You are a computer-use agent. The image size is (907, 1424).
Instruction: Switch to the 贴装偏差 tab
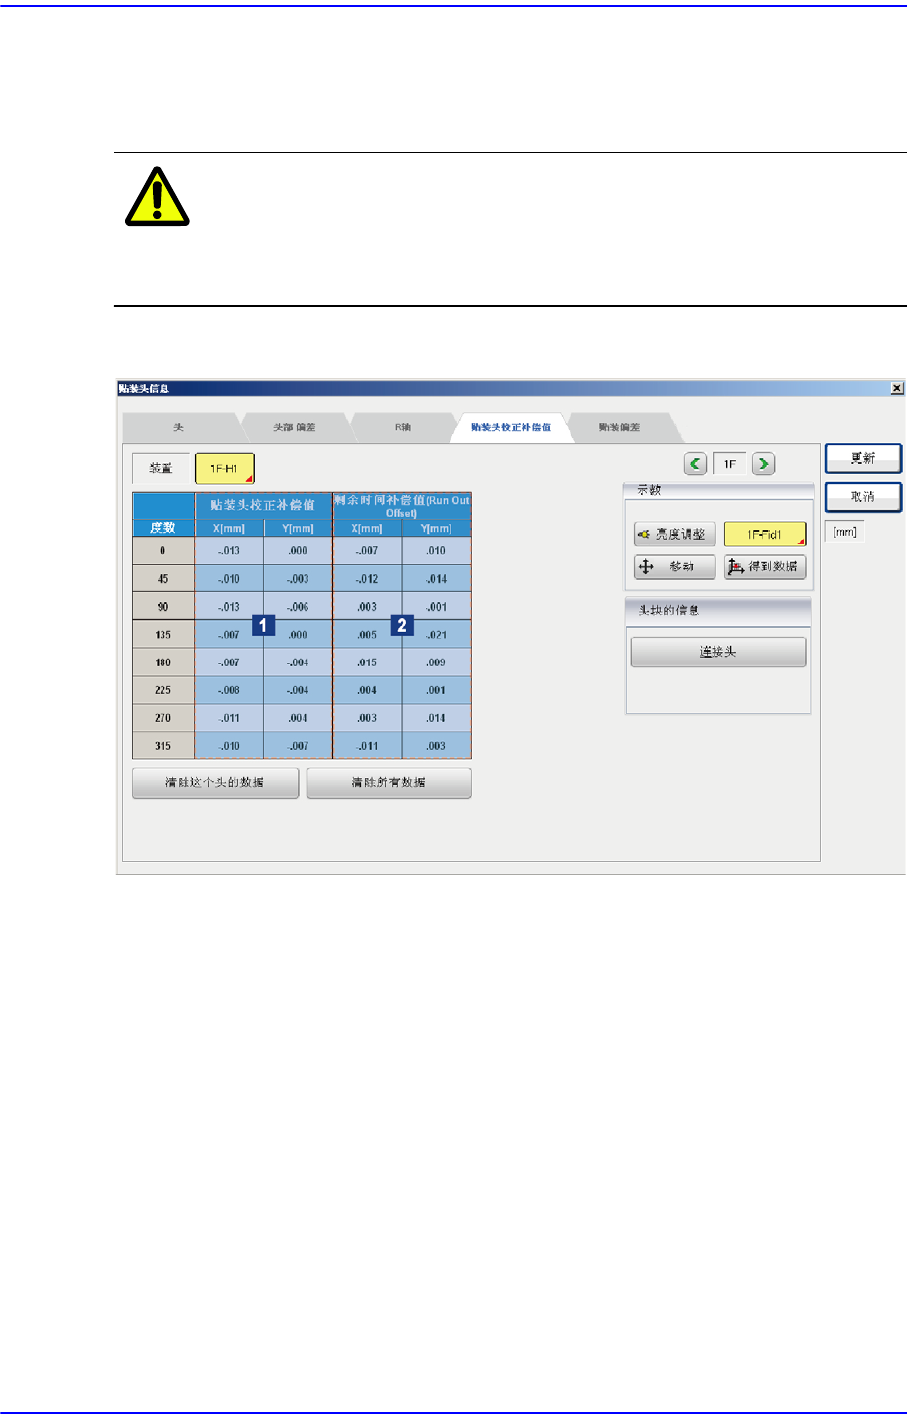pos(620,427)
